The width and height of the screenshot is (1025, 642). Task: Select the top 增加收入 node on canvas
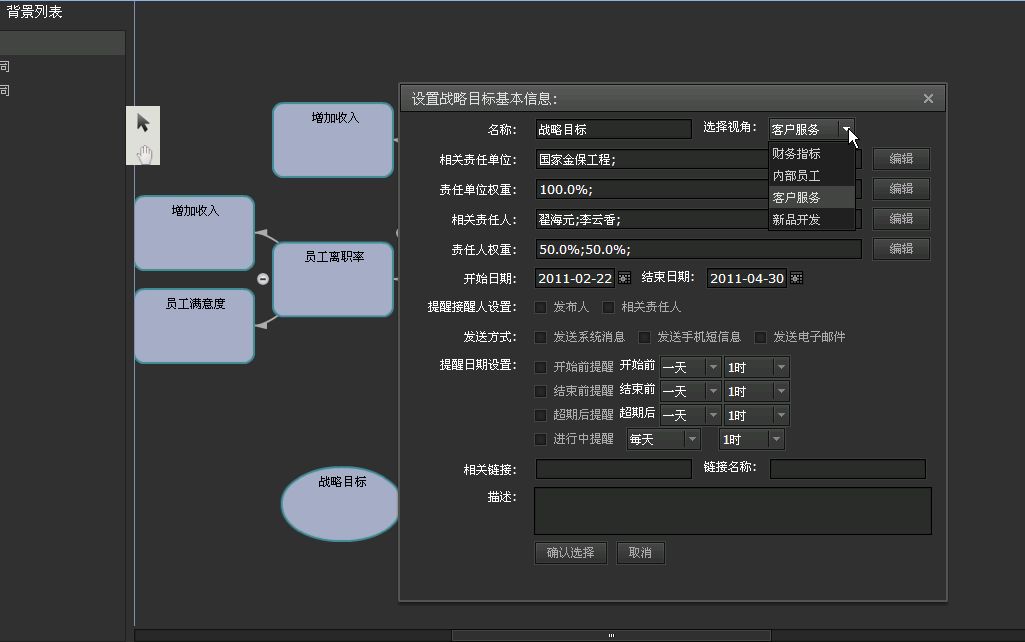tap(333, 140)
